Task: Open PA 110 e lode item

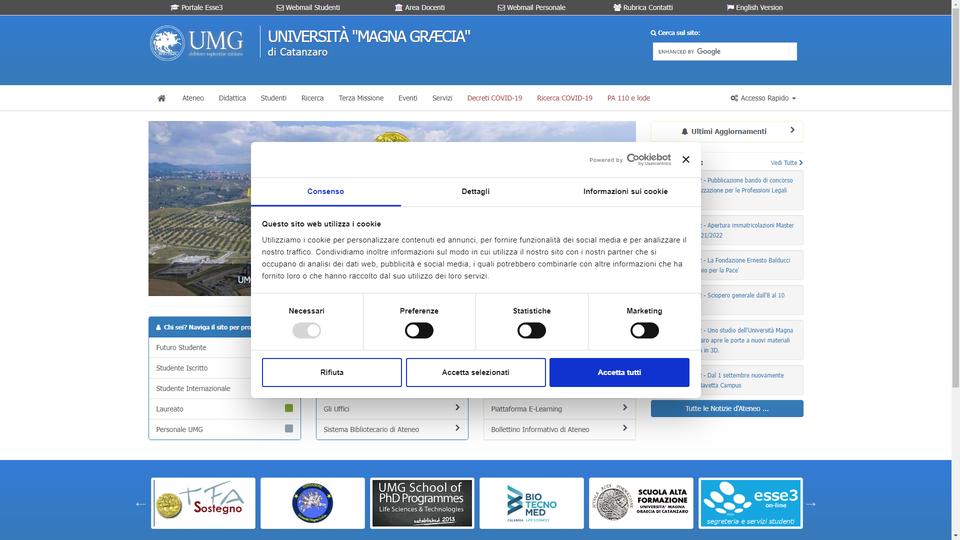Action: 628,98
